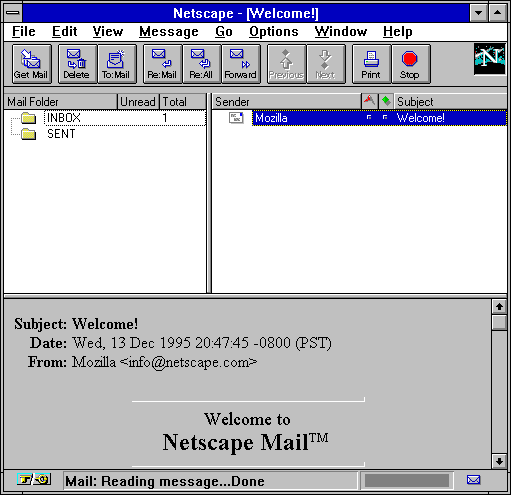
Task: Click the Netscape Mail heading text
Action: pos(246,442)
